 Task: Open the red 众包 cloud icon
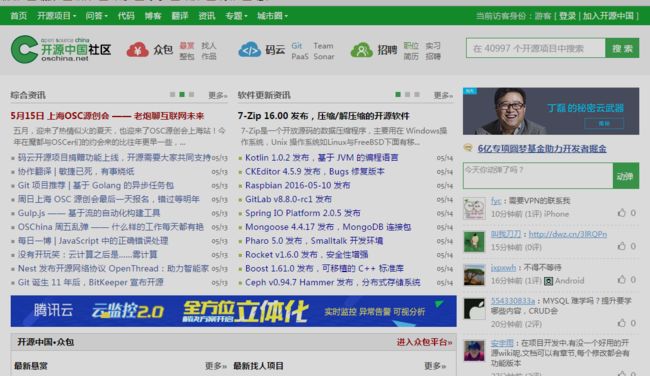click(138, 50)
